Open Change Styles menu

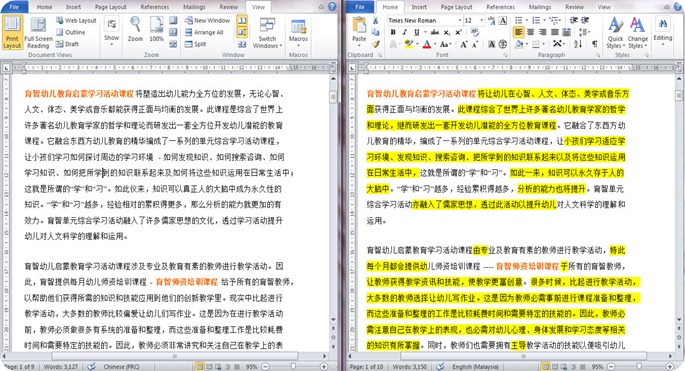[x=637, y=33]
